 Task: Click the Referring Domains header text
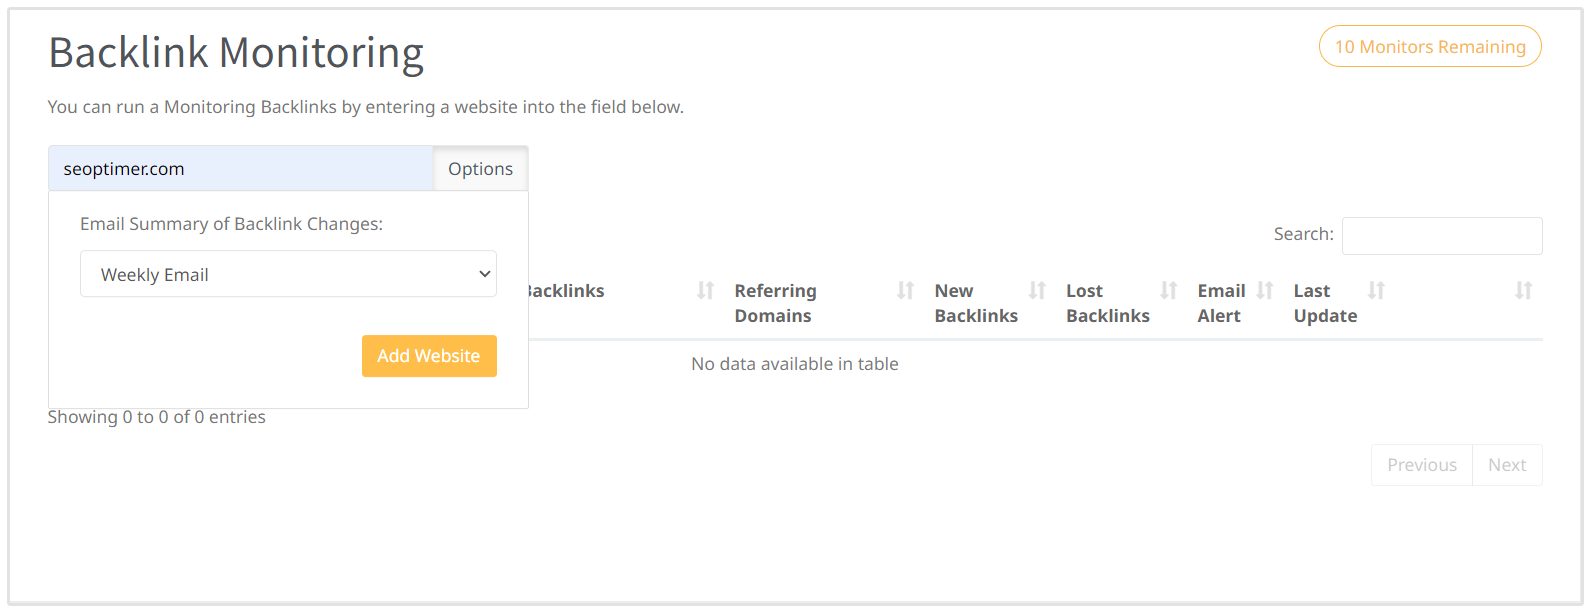(x=775, y=303)
